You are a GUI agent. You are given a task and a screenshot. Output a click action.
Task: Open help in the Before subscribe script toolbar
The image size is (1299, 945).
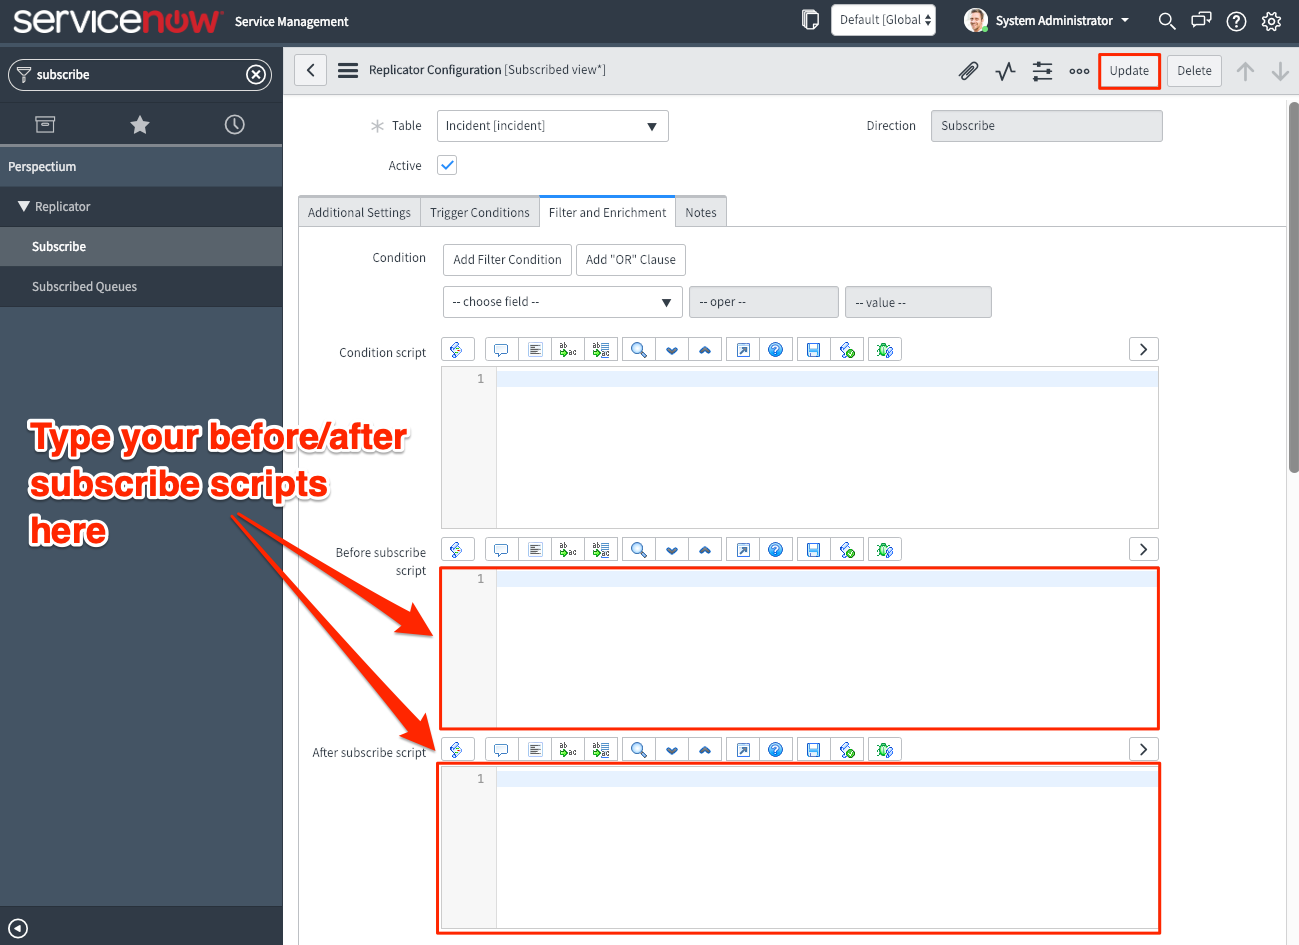[x=775, y=549]
